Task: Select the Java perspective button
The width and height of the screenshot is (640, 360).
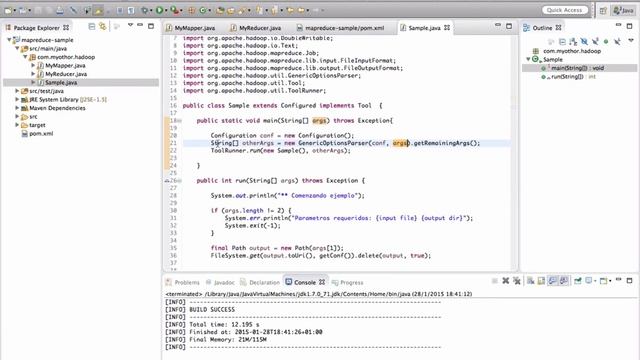Action: click(x=624, y=10)
